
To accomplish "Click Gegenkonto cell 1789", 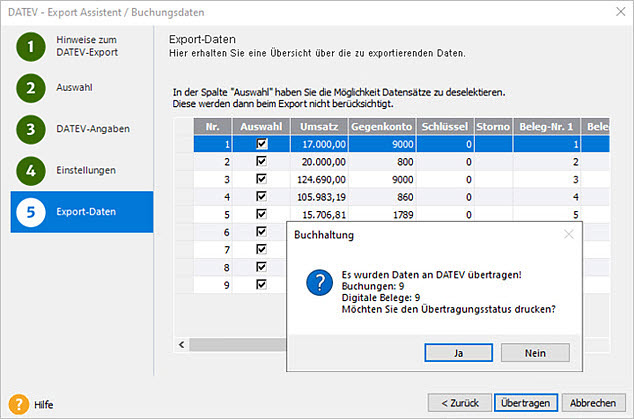I will pyautogui.click(x=382, y=215).
